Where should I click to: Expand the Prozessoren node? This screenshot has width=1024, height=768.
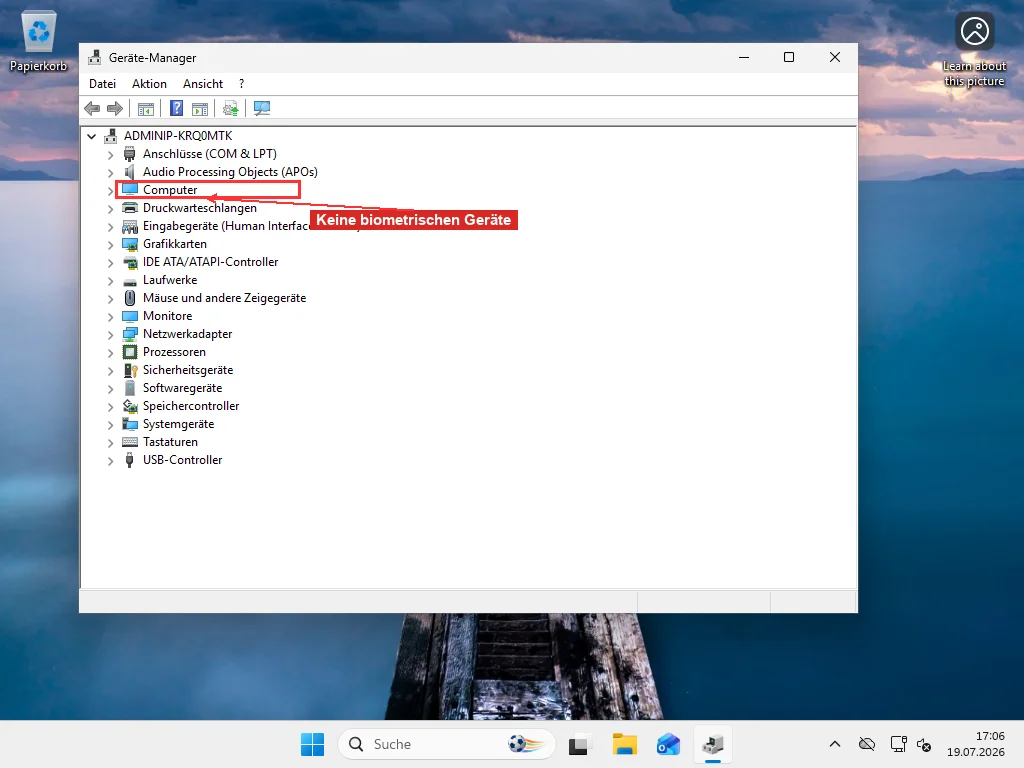(x=110, y=353)
